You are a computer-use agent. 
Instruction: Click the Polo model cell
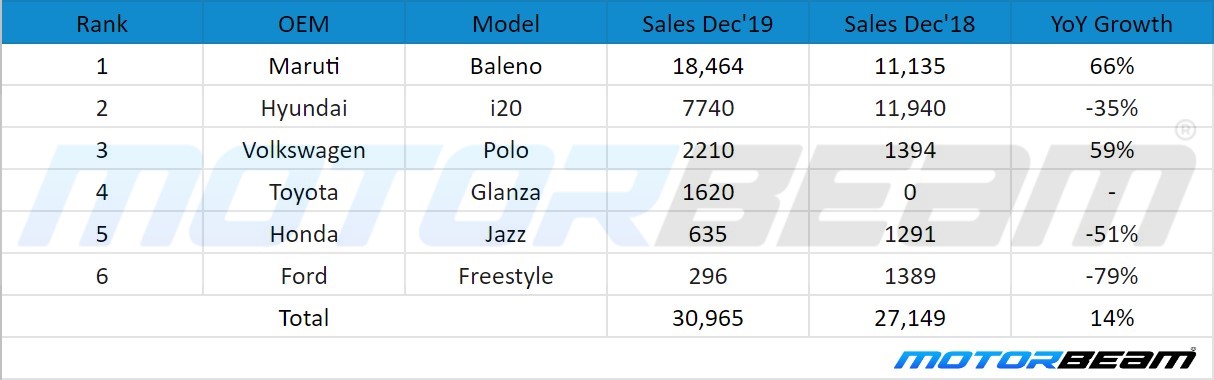(506, 150)
